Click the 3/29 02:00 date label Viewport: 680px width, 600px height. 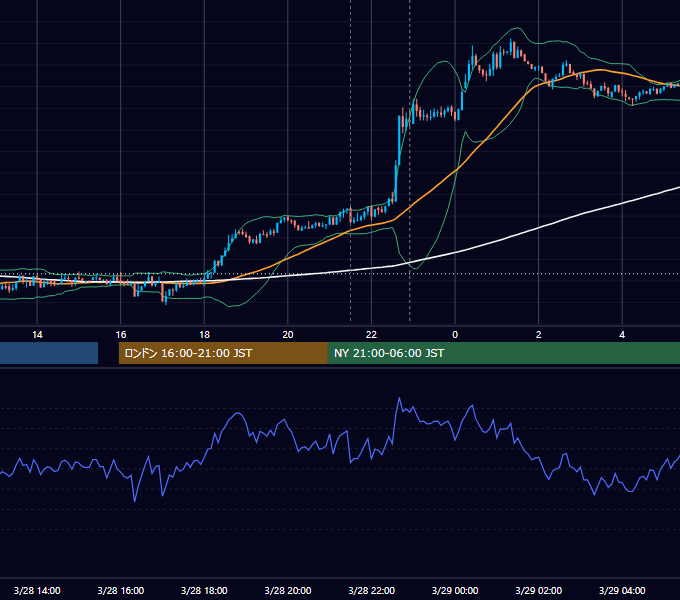[x=539, y=590]
